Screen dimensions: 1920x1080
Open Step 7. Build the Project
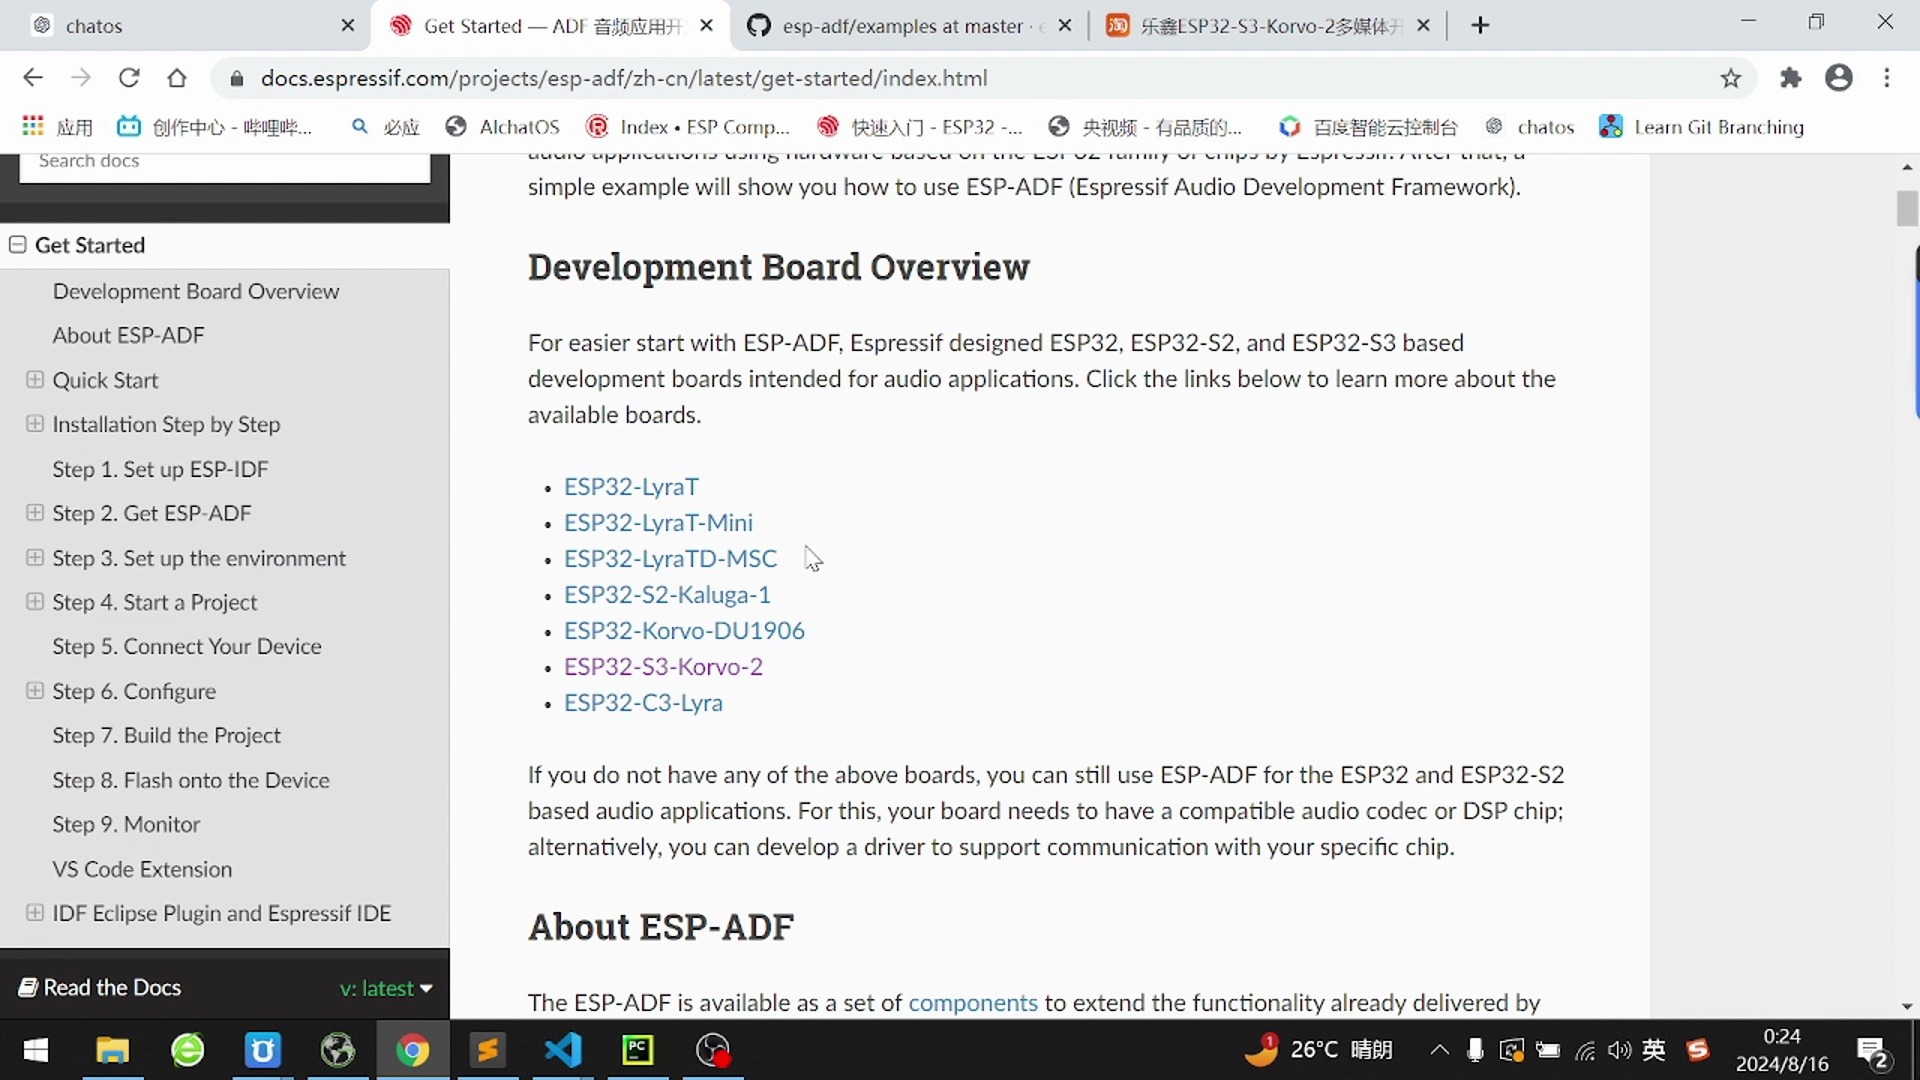pos(166,735)
